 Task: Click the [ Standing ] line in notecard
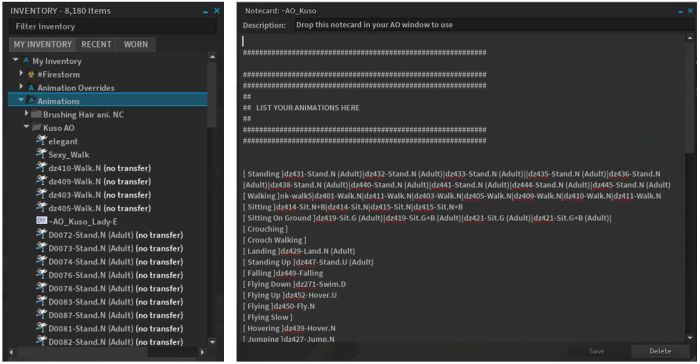(x=457, y=179)
